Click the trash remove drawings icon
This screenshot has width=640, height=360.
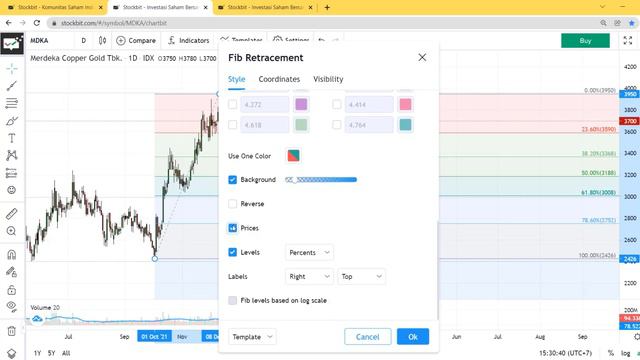point(11,331)
